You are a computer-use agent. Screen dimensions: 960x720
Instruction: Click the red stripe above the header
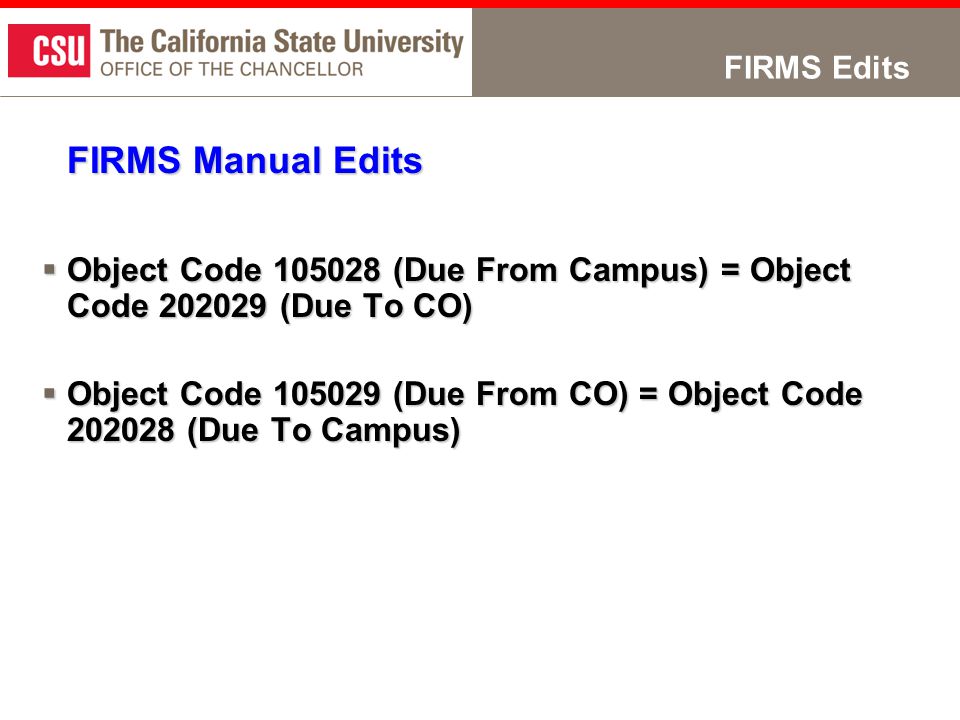480,4
